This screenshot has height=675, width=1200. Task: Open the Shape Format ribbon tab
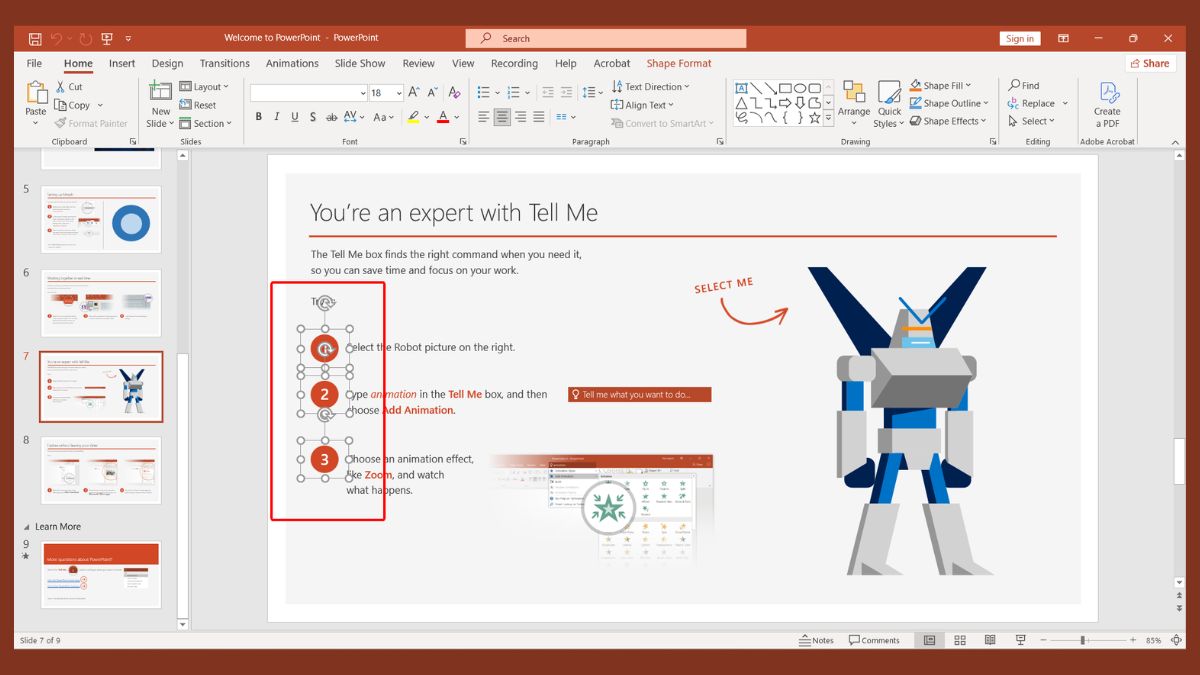[x=679, y=63]
